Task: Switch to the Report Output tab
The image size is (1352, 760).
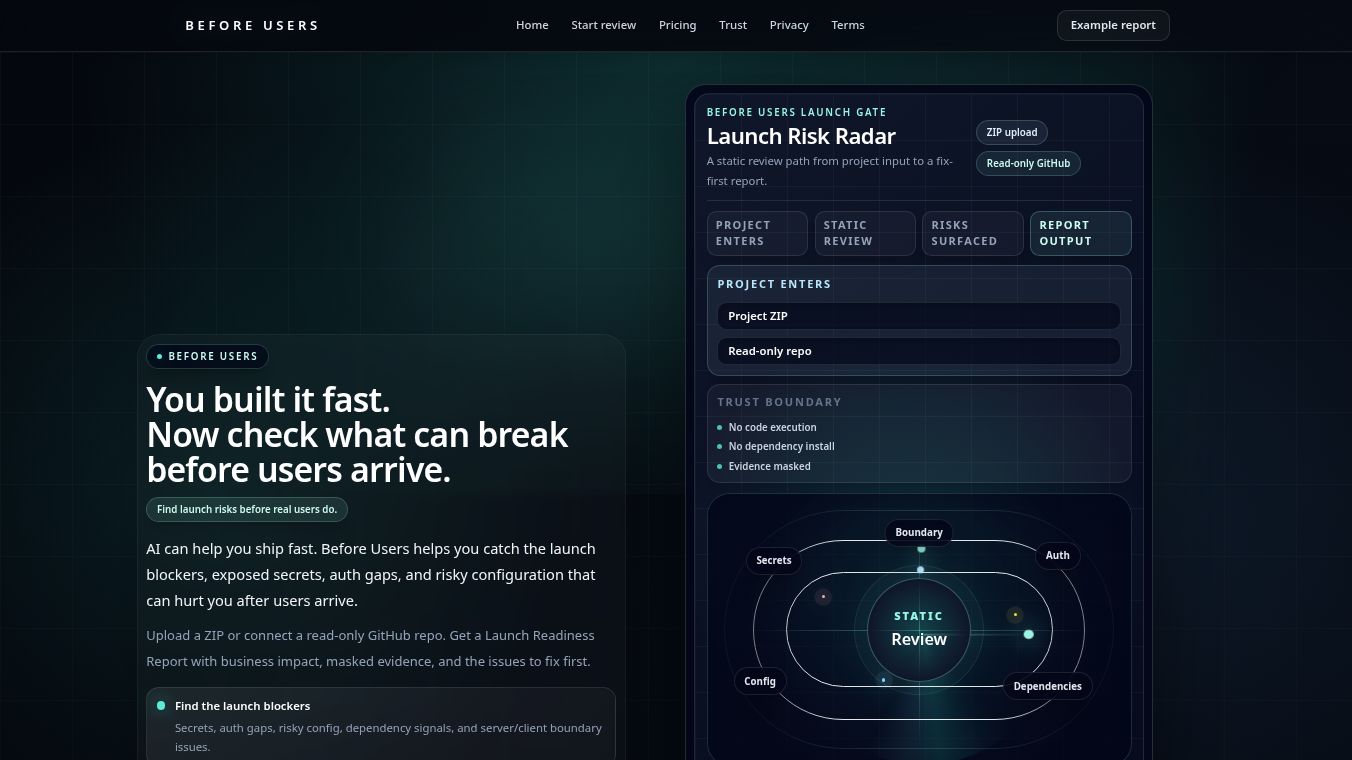Action: click(1081, 233)
